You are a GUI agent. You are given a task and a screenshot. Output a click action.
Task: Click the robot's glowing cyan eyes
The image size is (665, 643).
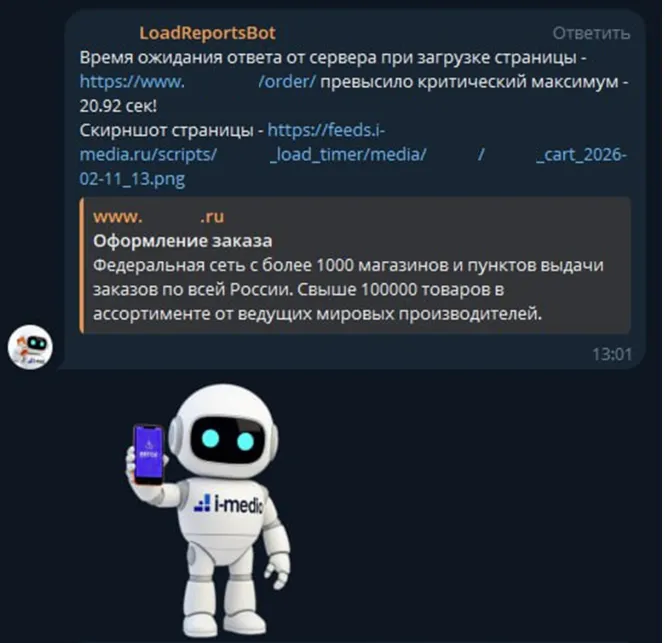click(228, 439)
